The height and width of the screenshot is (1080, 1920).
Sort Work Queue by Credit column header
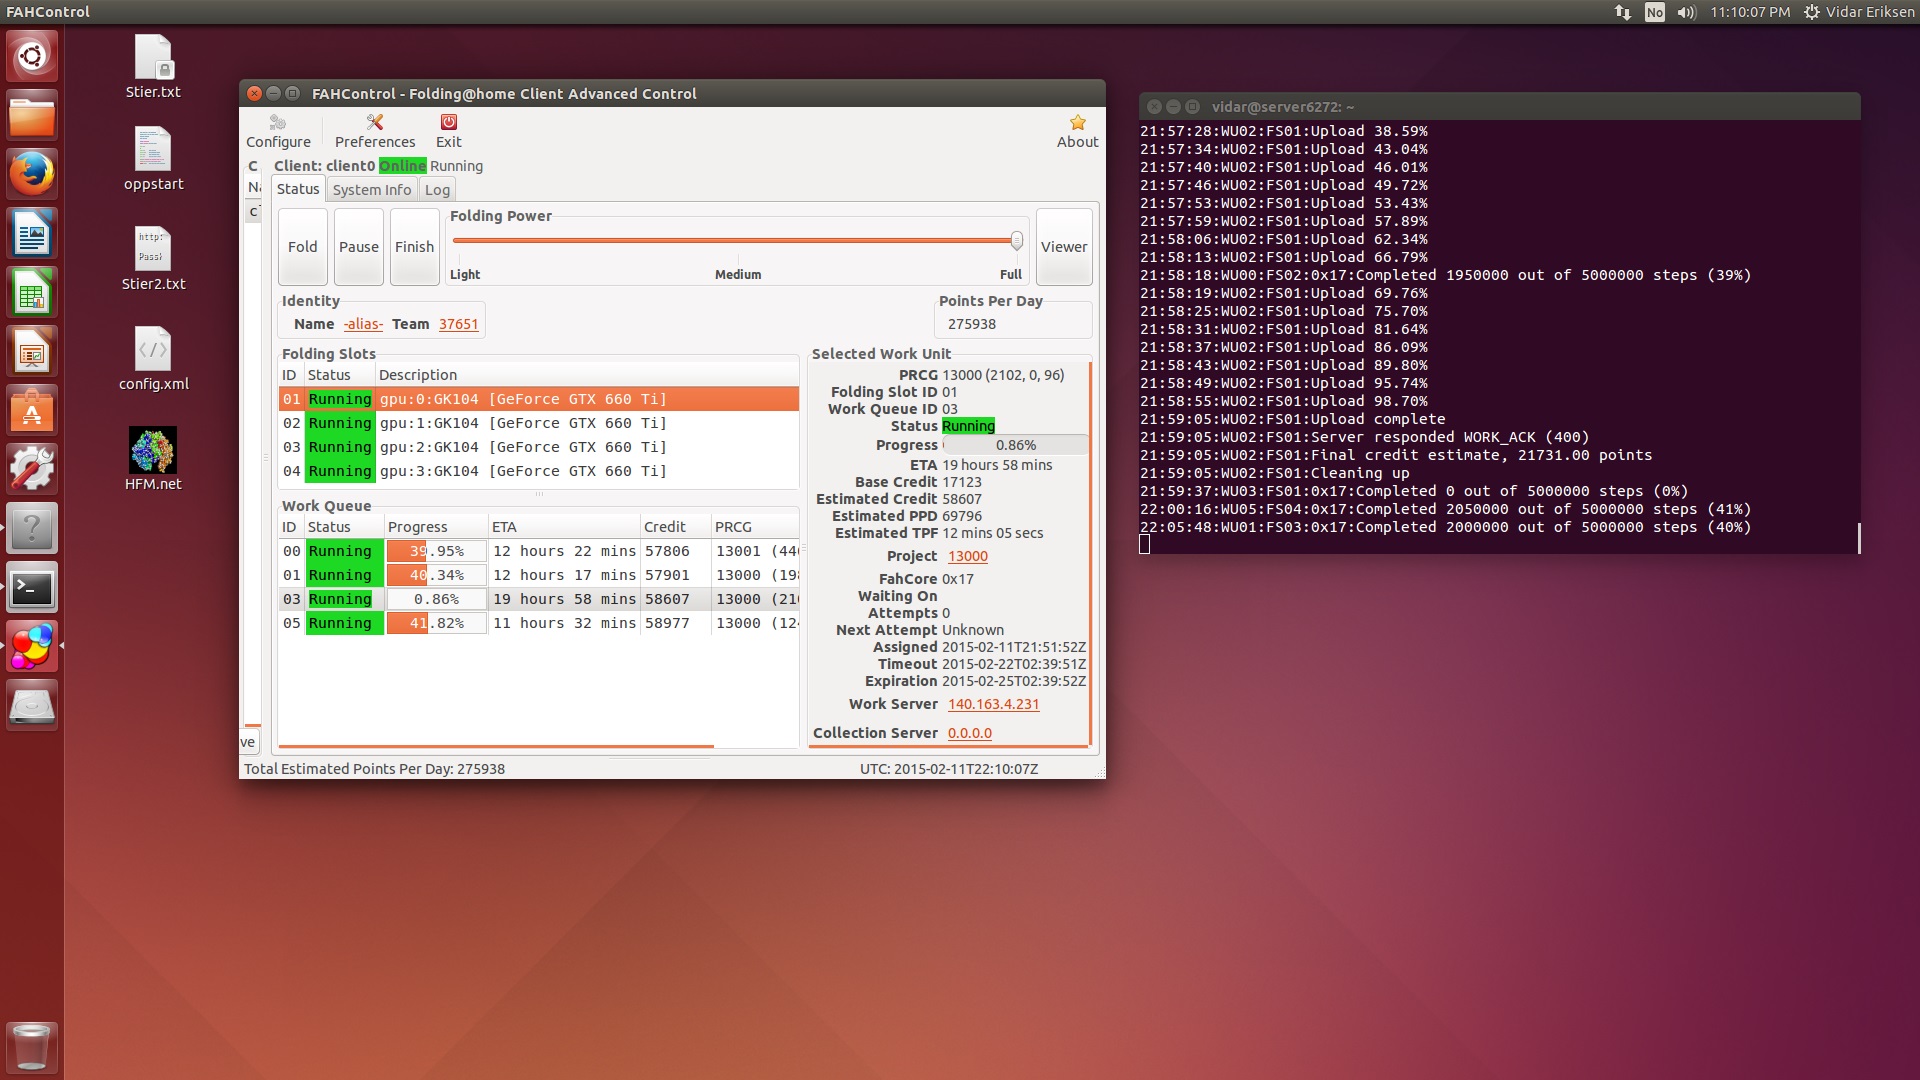pyautogui.click(x=675, y=527)
